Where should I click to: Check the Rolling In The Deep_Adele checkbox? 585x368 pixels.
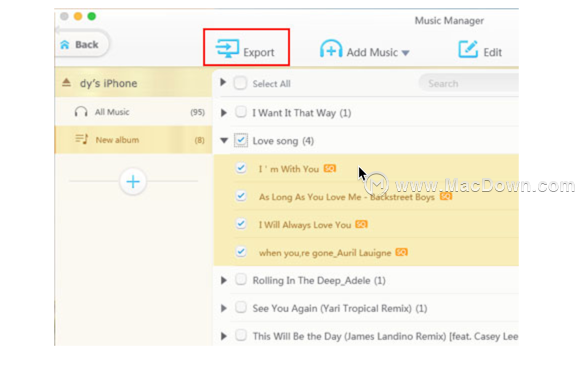(241, 280)
